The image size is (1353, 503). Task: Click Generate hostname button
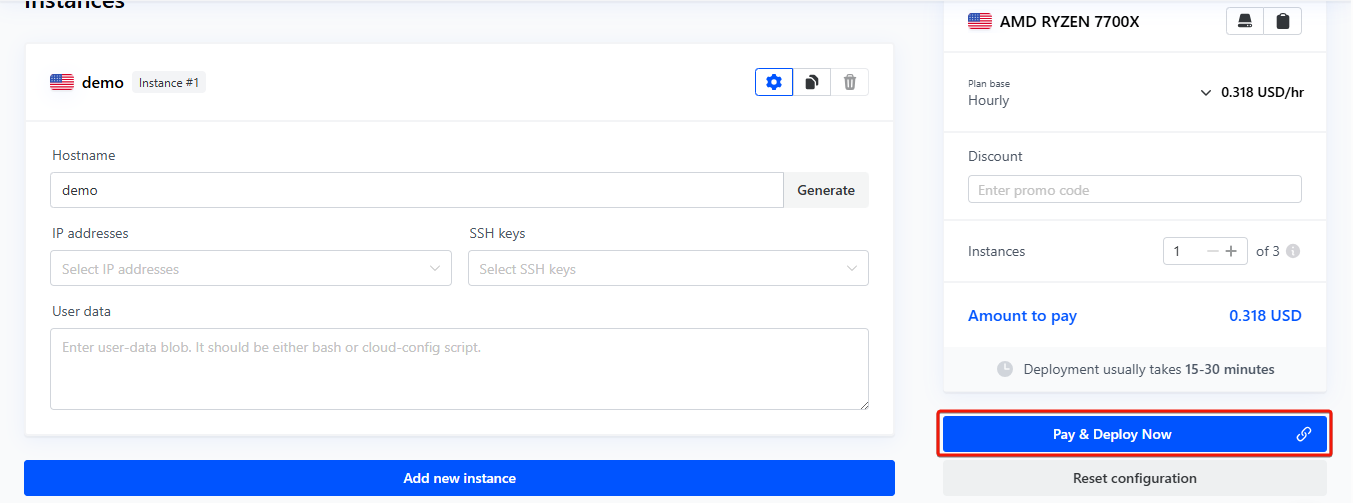pos(825,190)
